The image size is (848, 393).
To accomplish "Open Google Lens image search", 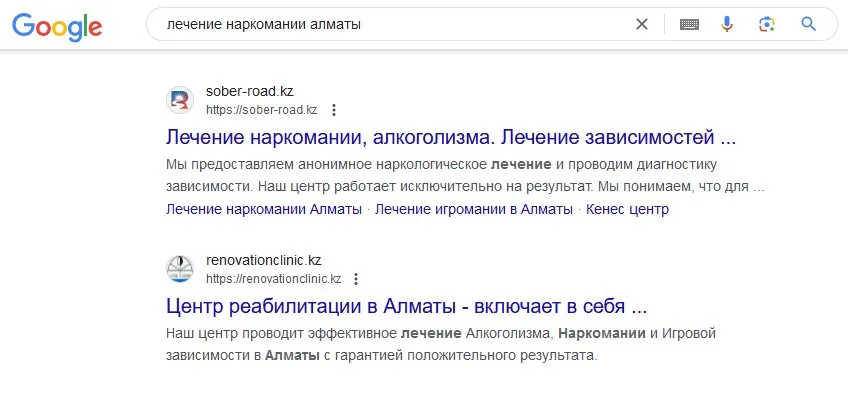I will click(x=767, y=24).
